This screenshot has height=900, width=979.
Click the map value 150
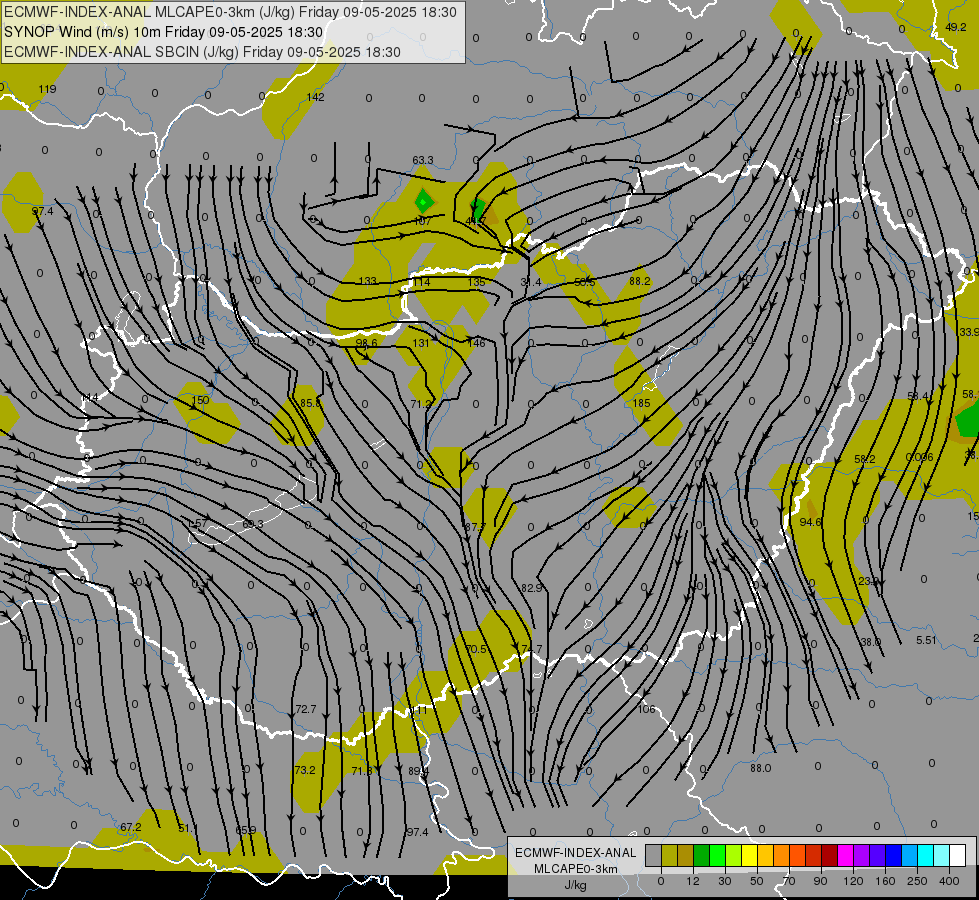click(200, 400)
